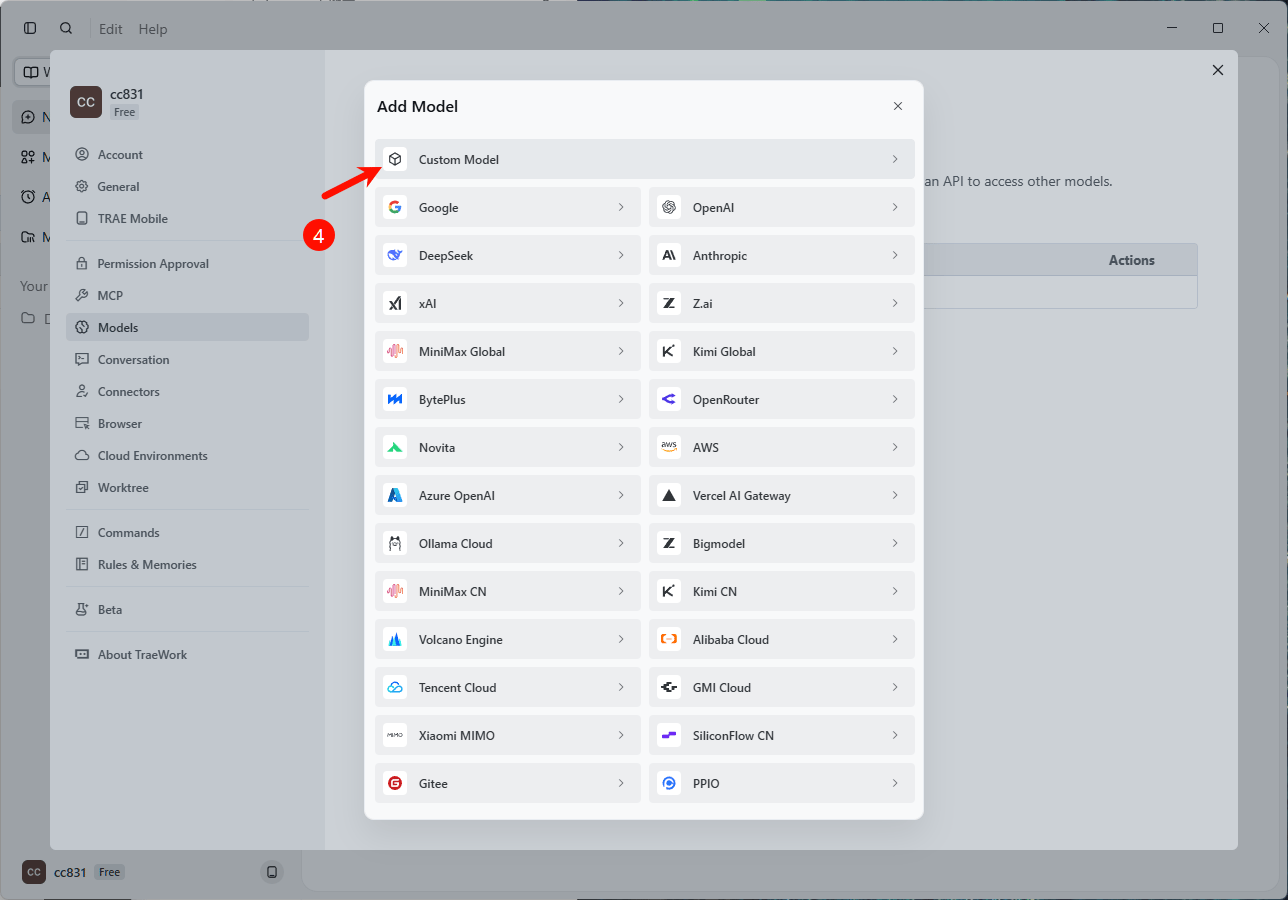Expand the Google provider chevron
This screenshot has width=1288, height=900.
621,207
